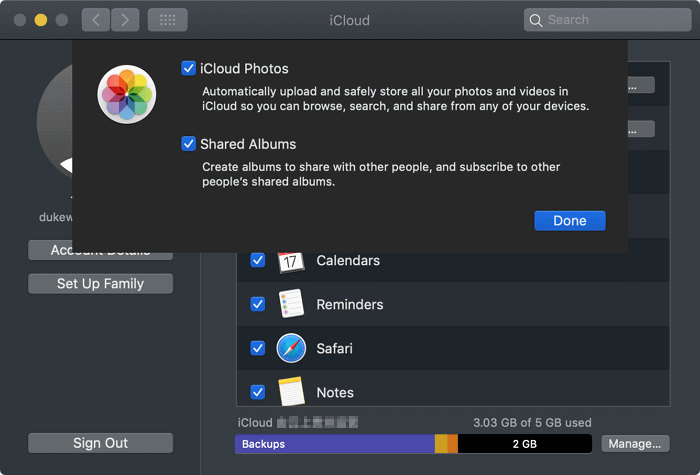700x475 pixels.
Task: Click the Safari compass icon
Action: coord(291,349)
